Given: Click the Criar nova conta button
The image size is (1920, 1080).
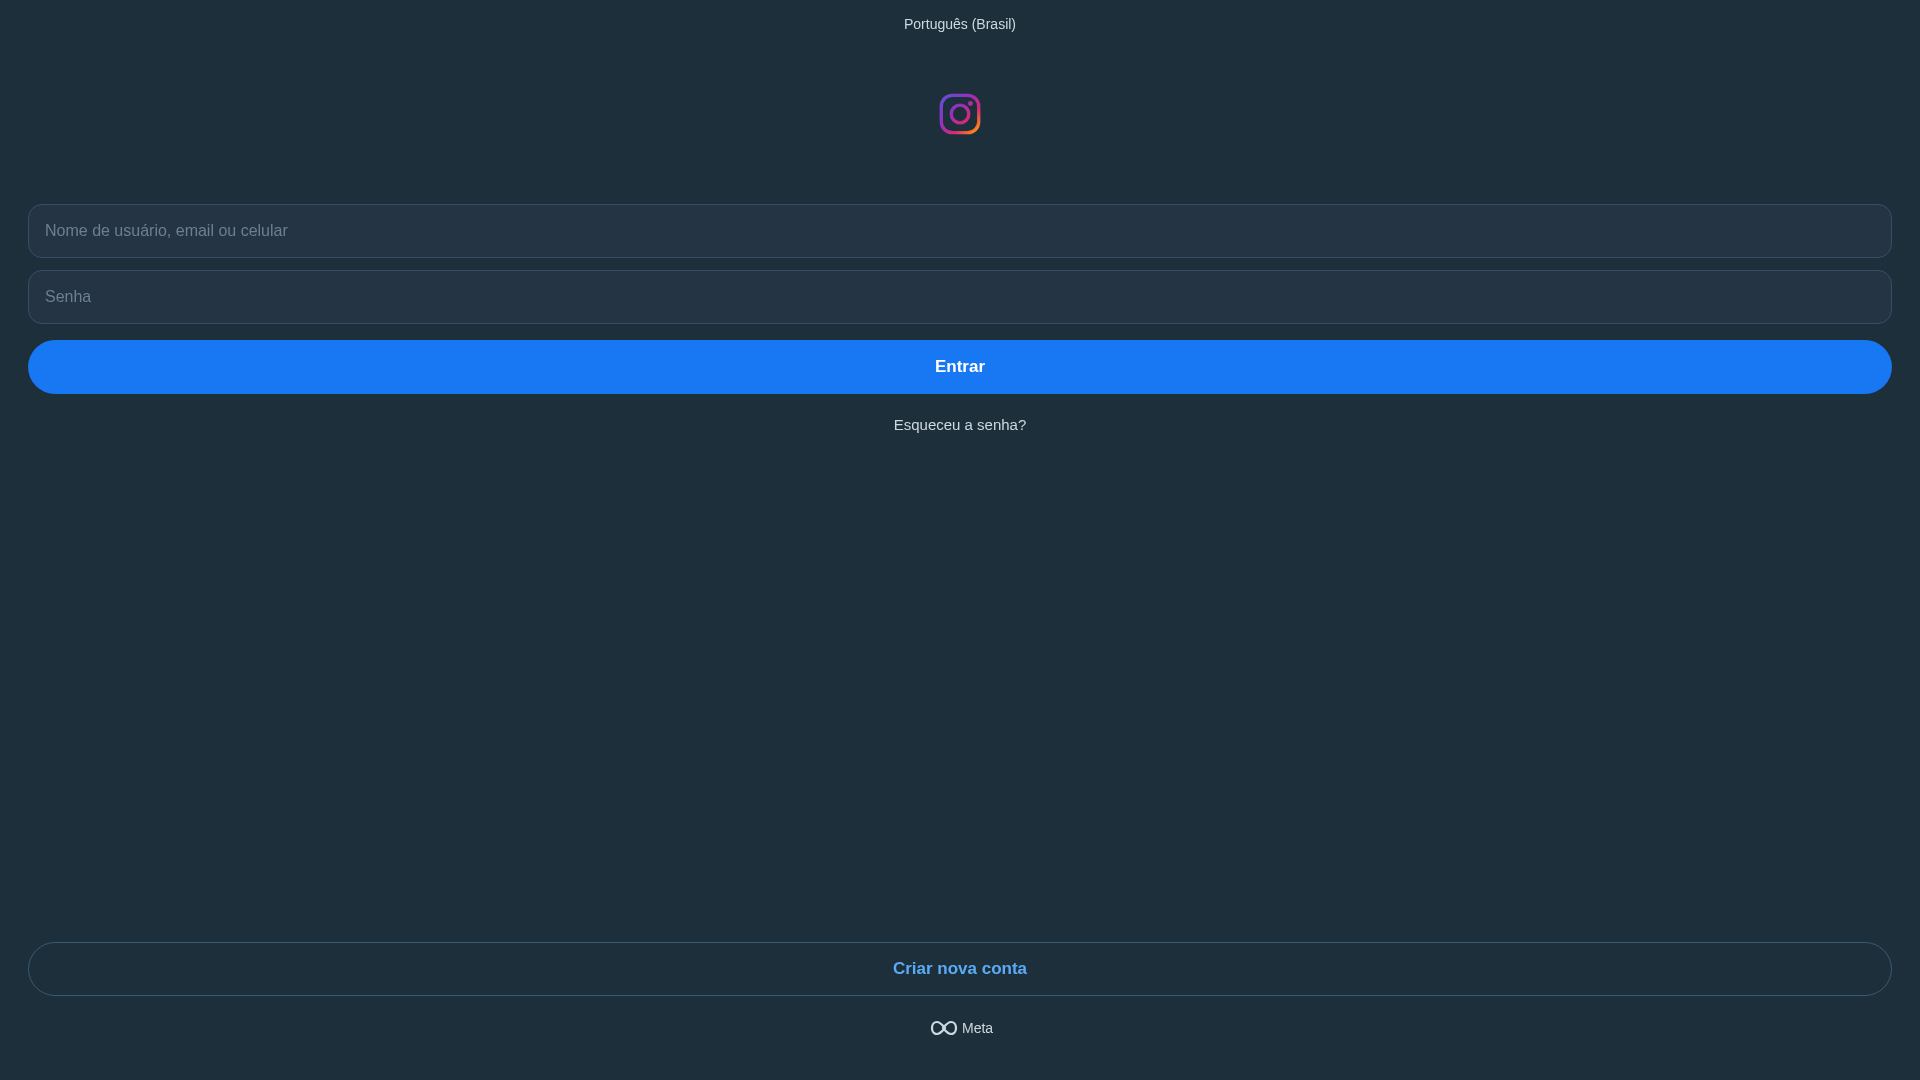Looking at the screenshot, I should point(960,969).
